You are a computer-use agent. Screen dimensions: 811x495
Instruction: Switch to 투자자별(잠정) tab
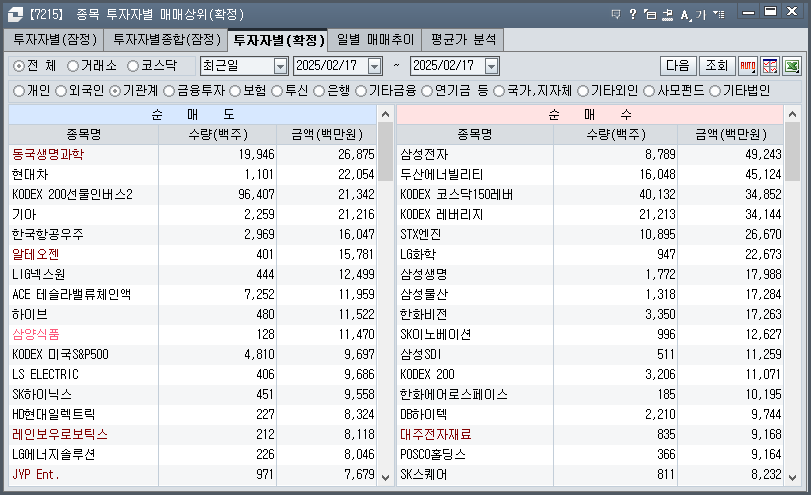[54, 40]
